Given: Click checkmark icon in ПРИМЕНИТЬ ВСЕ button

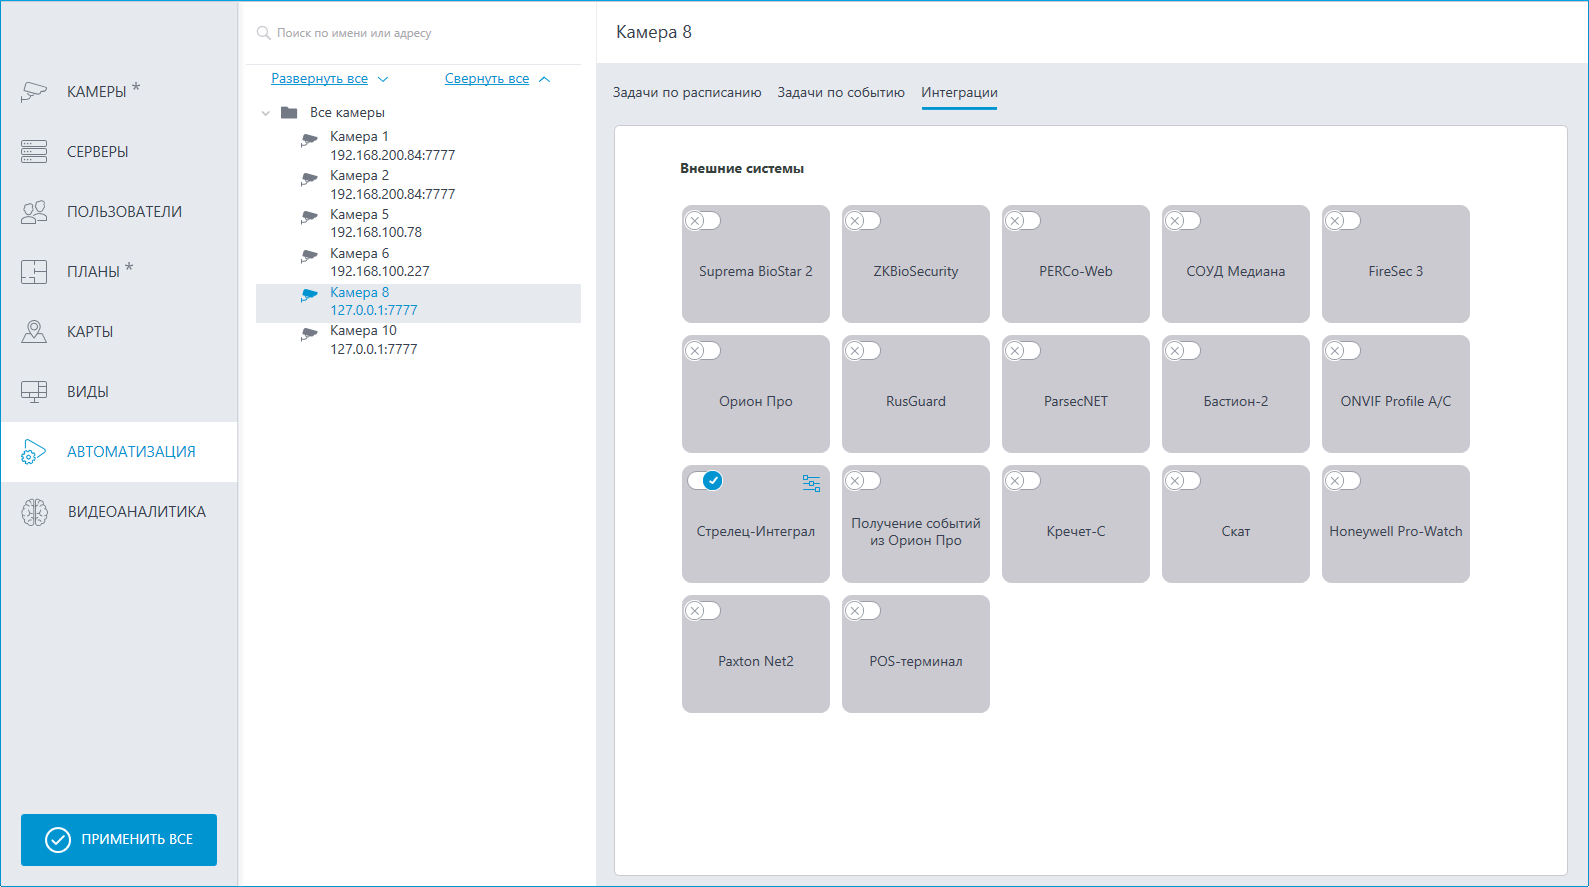Looking at the screenshot, I should (58, 840).
